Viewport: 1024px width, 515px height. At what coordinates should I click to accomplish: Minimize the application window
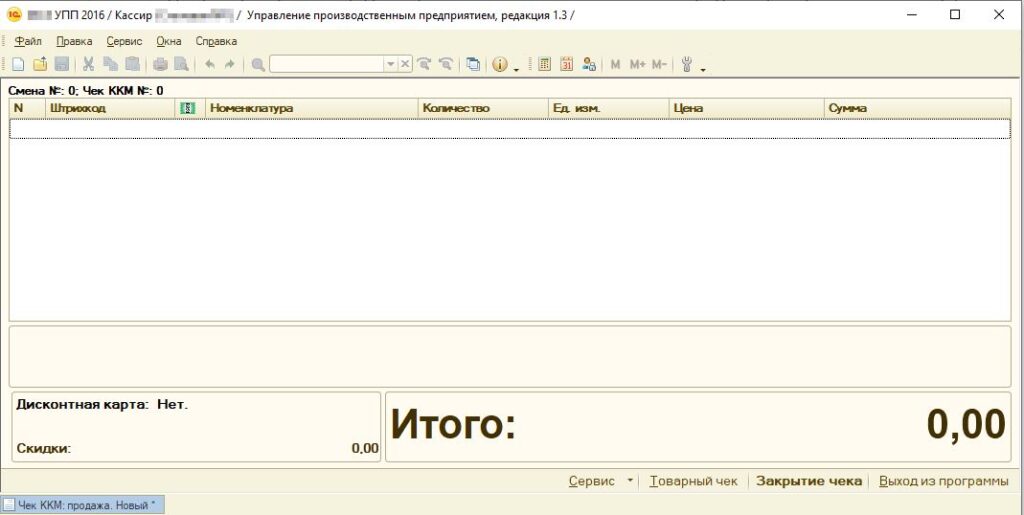tap(911, 14)
